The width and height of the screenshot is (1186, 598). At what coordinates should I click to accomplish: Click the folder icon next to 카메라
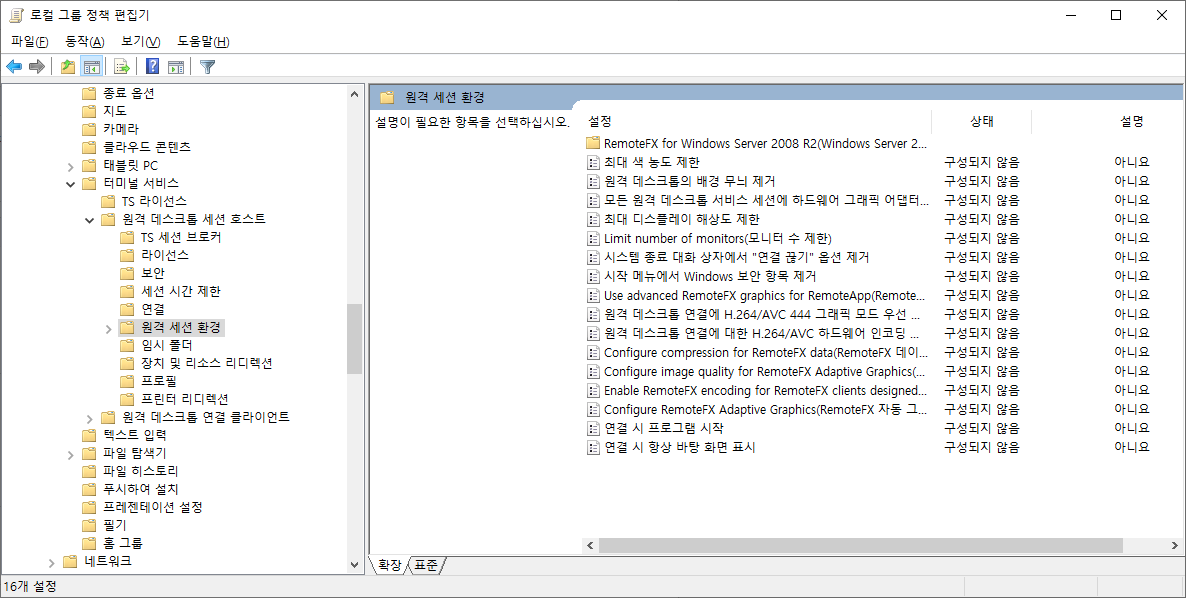(x=89, y=129)
